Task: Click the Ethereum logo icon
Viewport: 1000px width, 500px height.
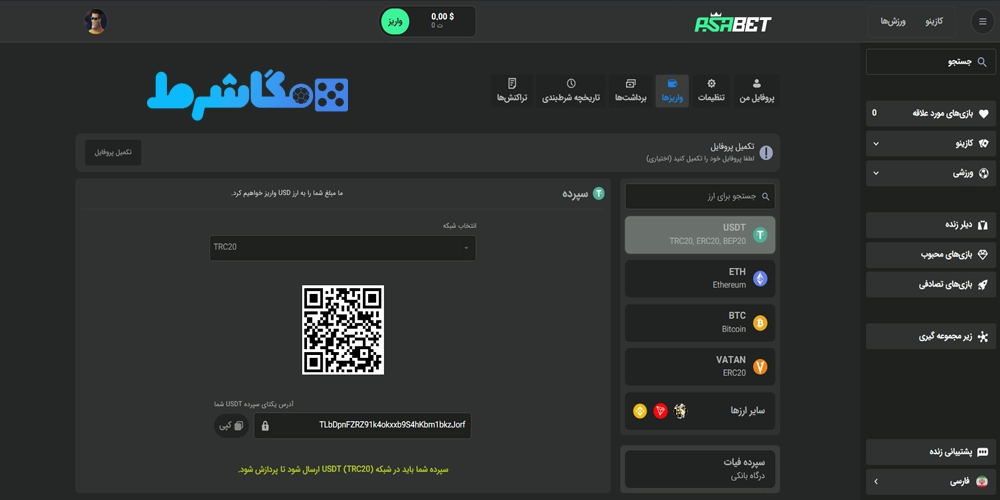Action: point(760,279)
